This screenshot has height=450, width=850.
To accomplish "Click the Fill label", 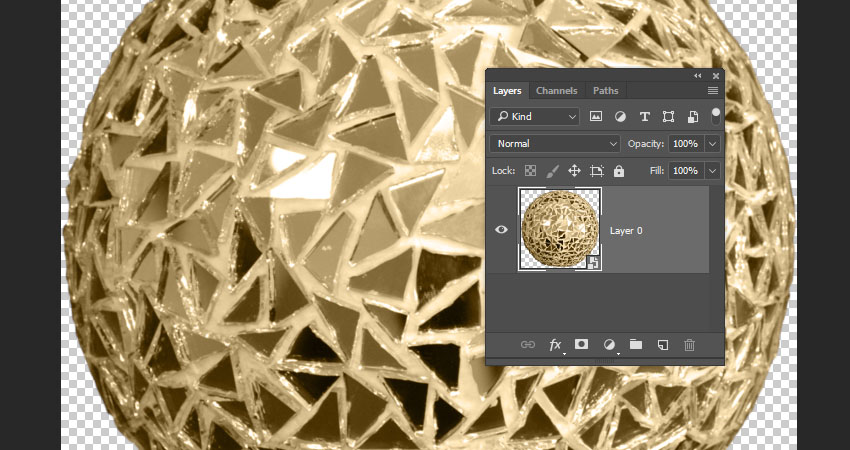I will [x=656, y=171].
